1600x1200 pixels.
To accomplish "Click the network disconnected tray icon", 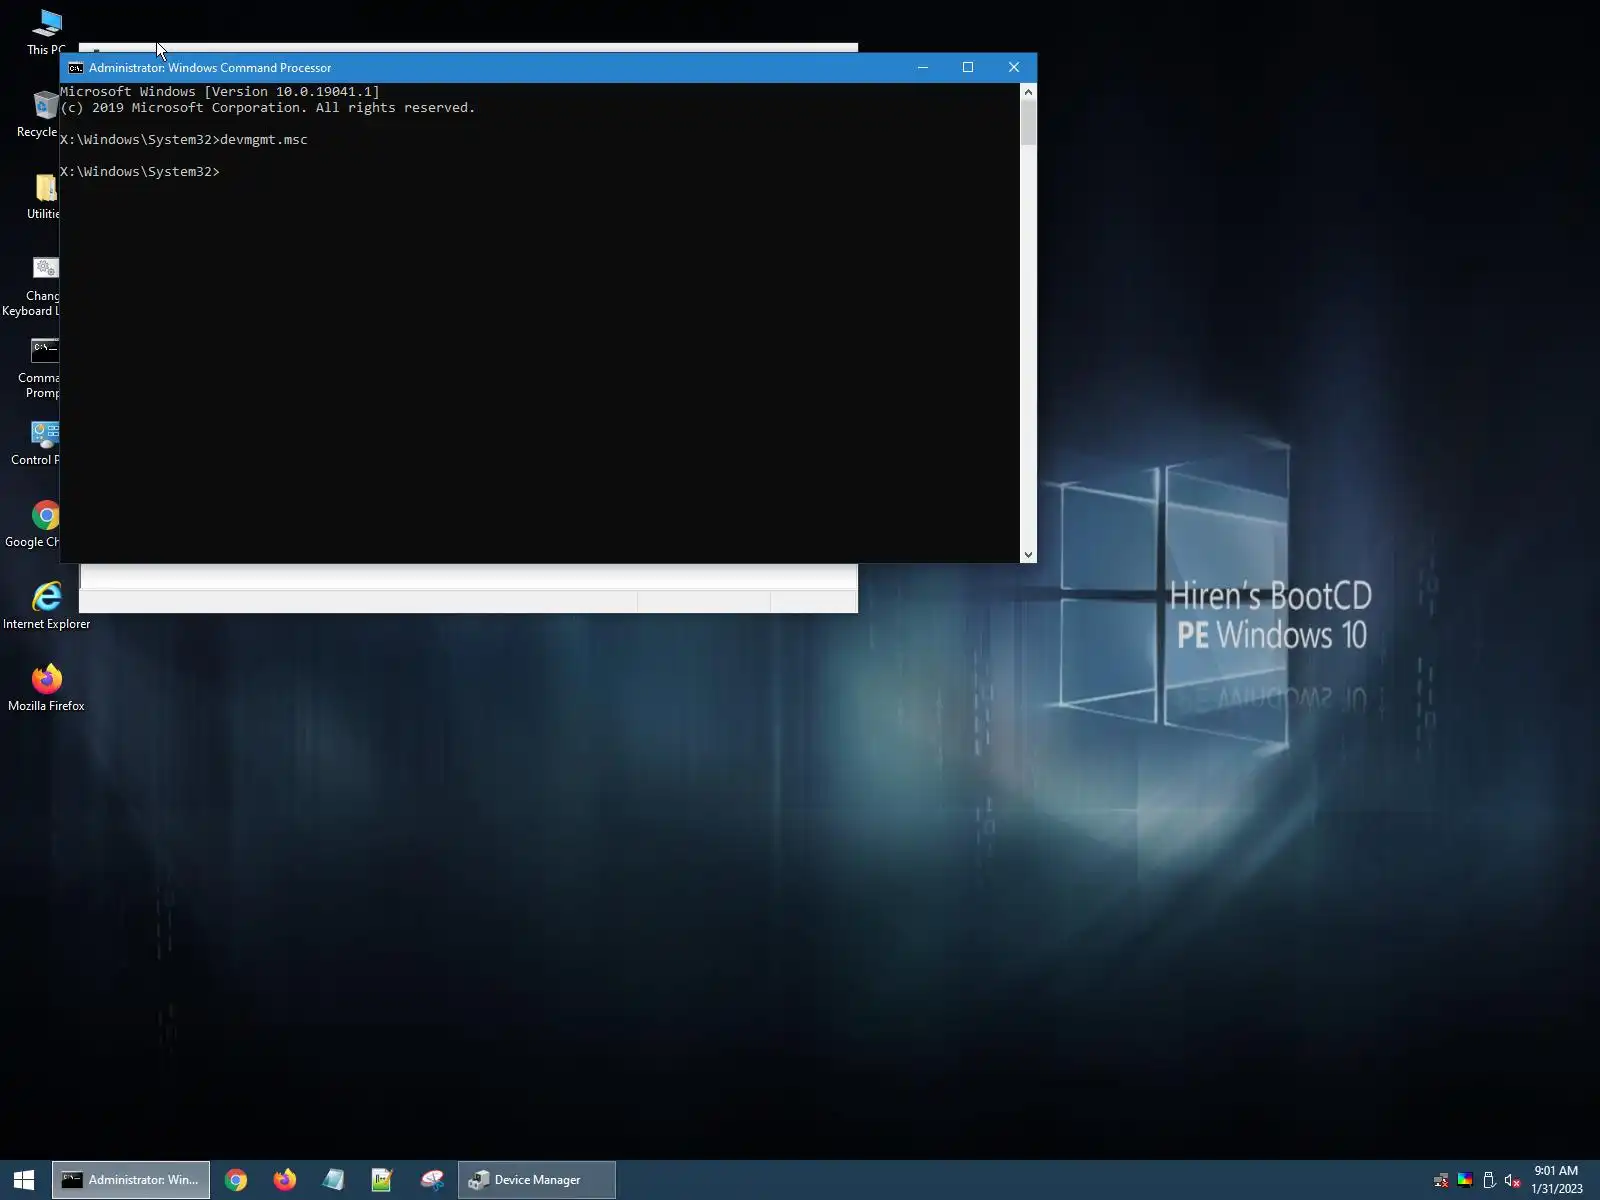I will pos(1441,1180).
